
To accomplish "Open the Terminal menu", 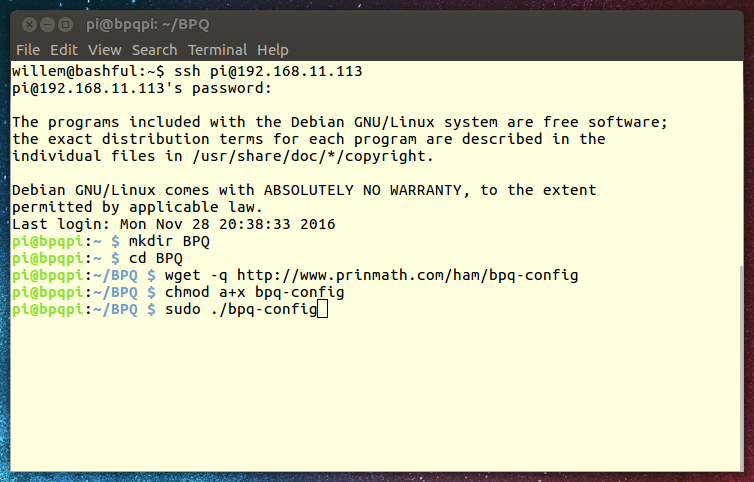I will [x=217, y=50].
